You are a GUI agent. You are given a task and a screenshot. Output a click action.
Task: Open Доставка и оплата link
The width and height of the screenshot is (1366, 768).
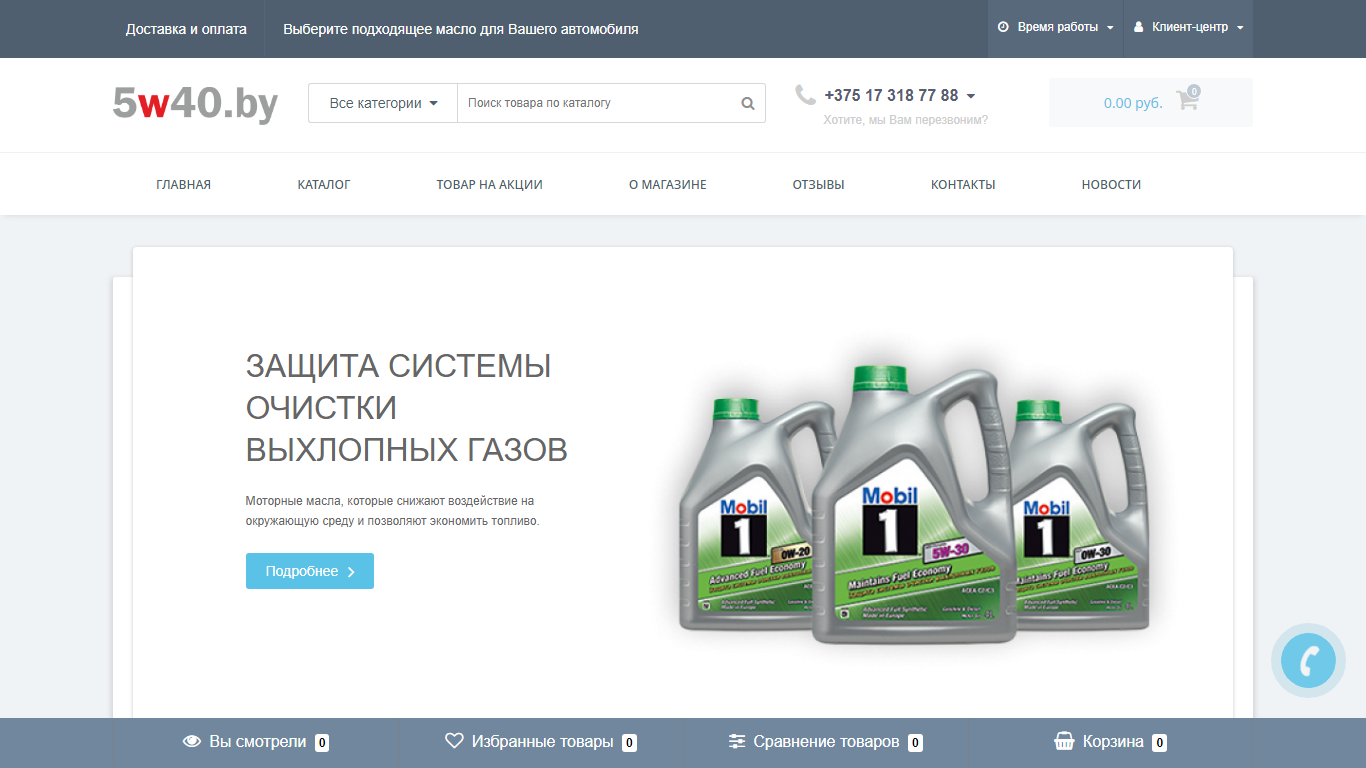(186, 29)
